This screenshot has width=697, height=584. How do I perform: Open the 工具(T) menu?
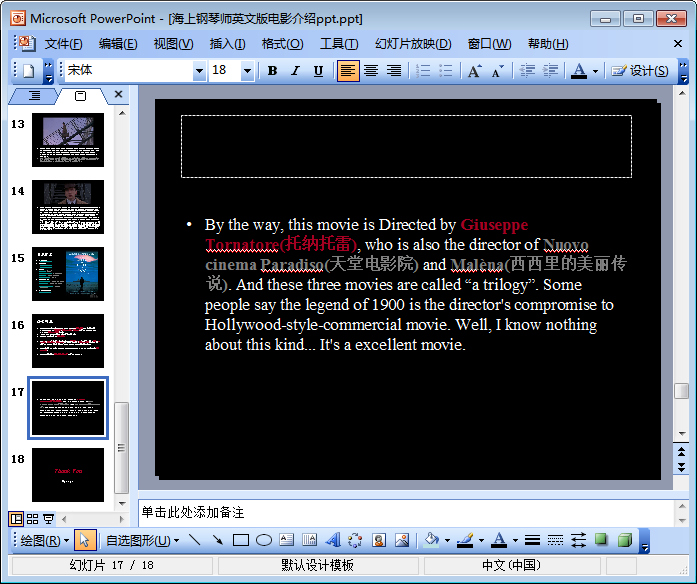[339, 44]
